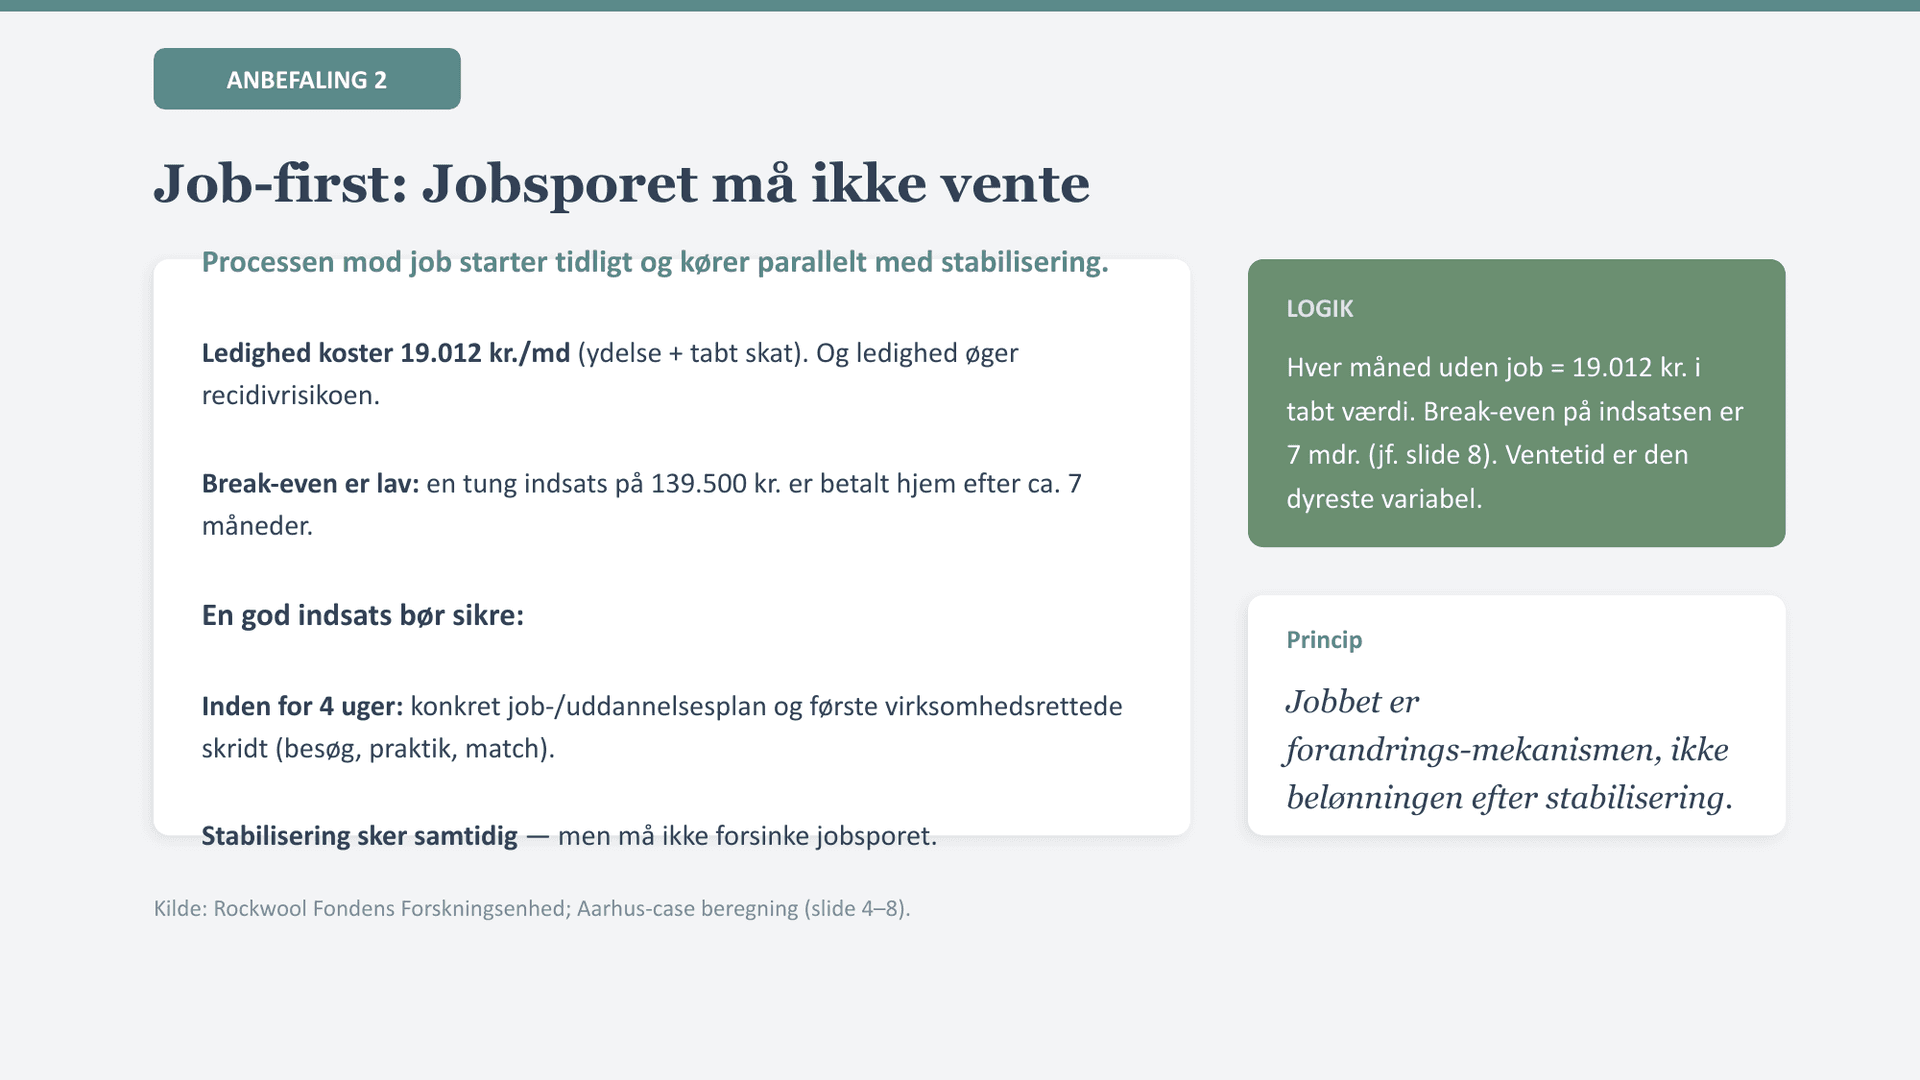Click the Princip label
Viewport: 1920px width, 1080px height.
1323,640
